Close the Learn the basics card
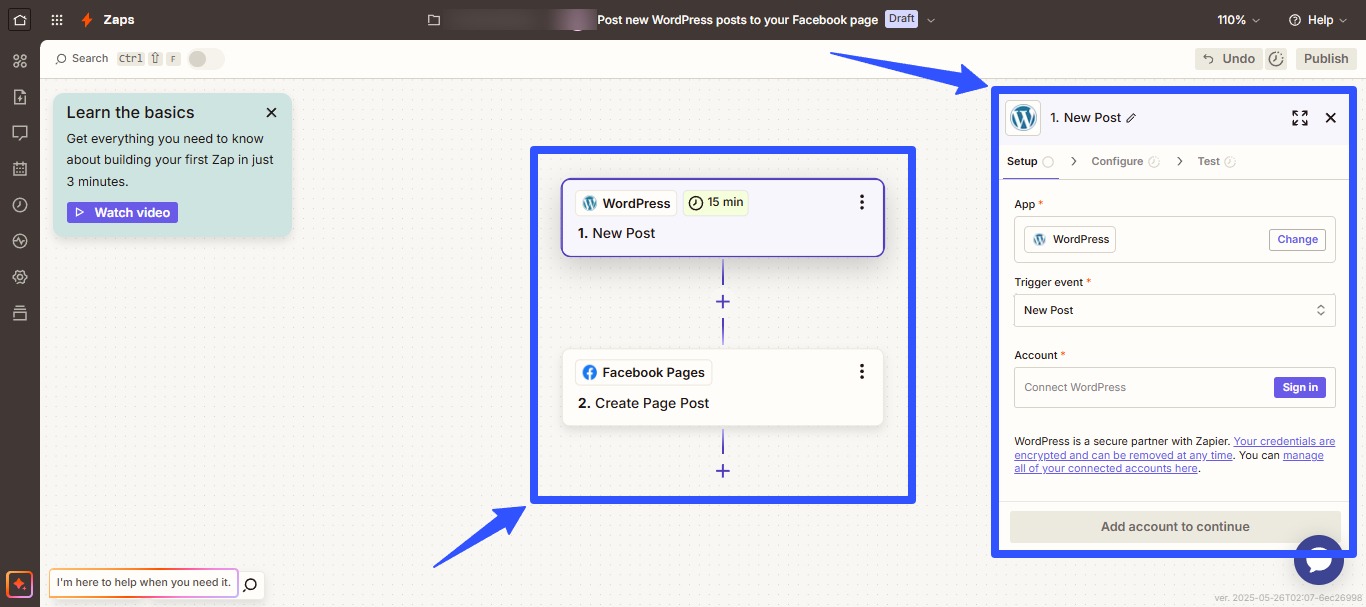This screenshot has width=1366, height=607. (271, 113)
